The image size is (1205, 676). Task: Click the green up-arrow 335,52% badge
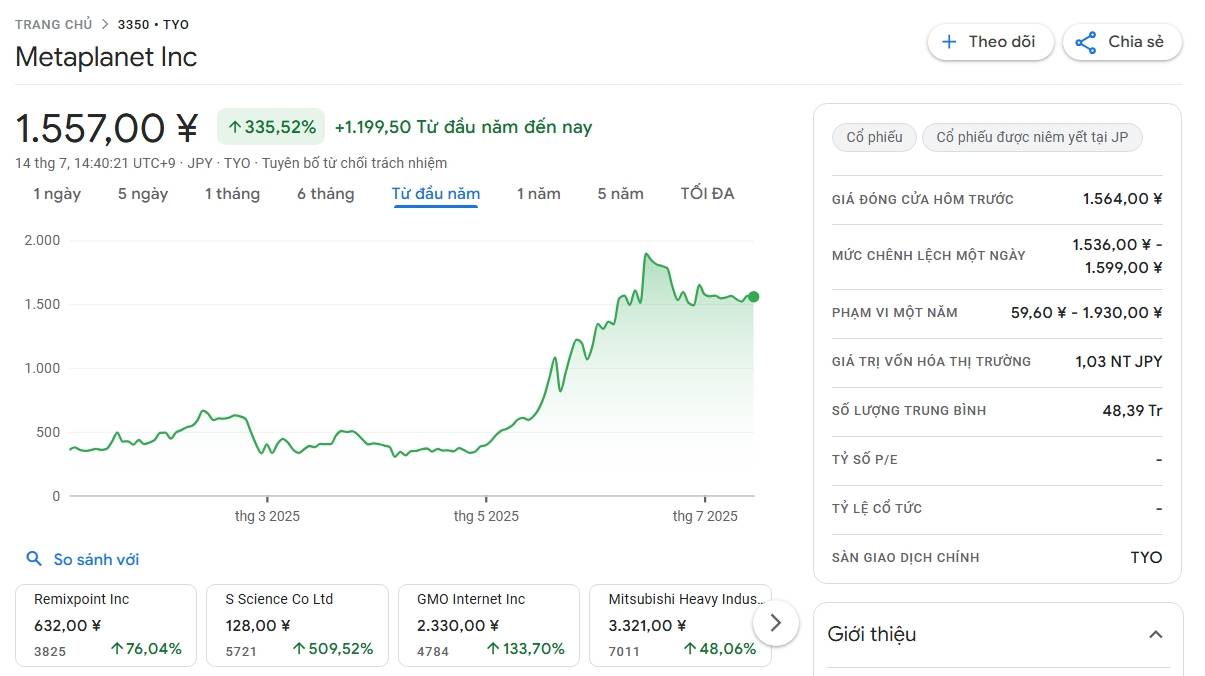271,127
